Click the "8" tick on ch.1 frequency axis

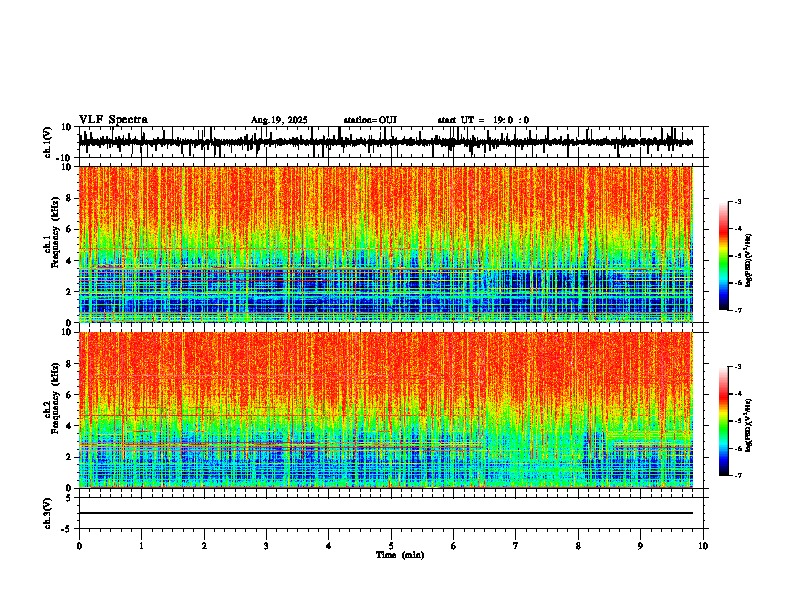click(x=70, y=198)
